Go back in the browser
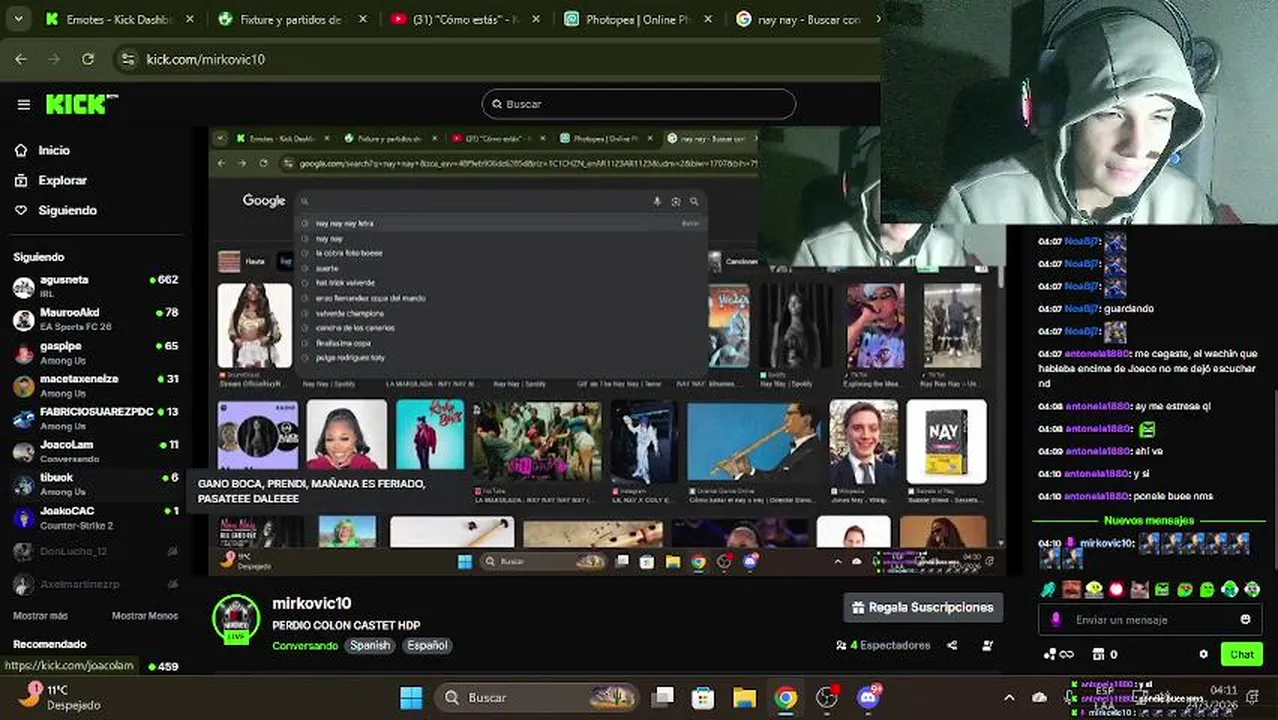Image resolution: width=1278 pixels, height=720 pixels. pos(21,59)
